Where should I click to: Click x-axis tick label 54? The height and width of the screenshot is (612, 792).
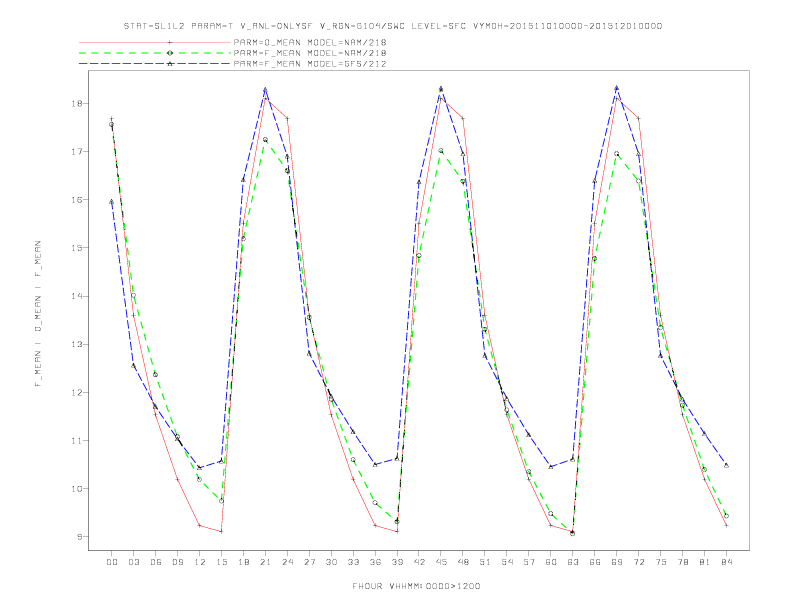click(x=507, y=562)
